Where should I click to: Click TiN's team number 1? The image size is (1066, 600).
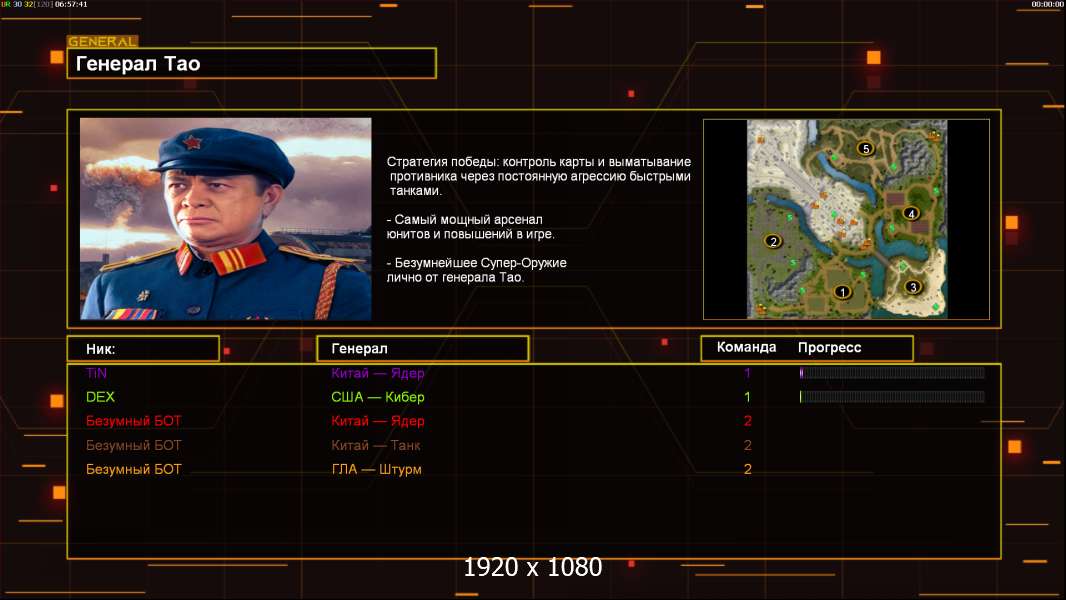[x=747, y=373]
